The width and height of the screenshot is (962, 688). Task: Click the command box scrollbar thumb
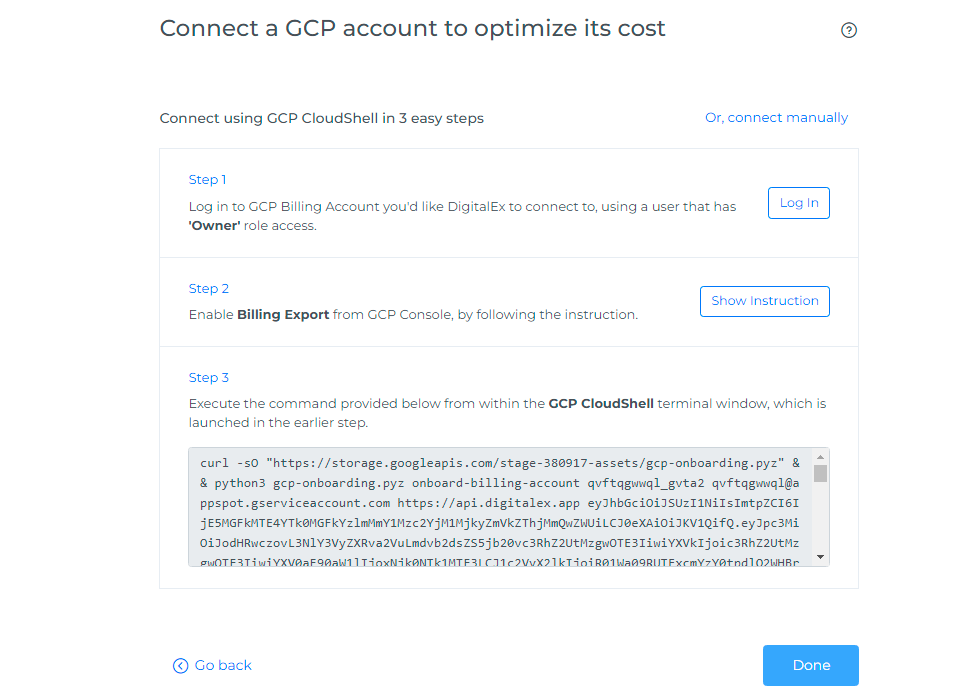[x=820, y=473]
